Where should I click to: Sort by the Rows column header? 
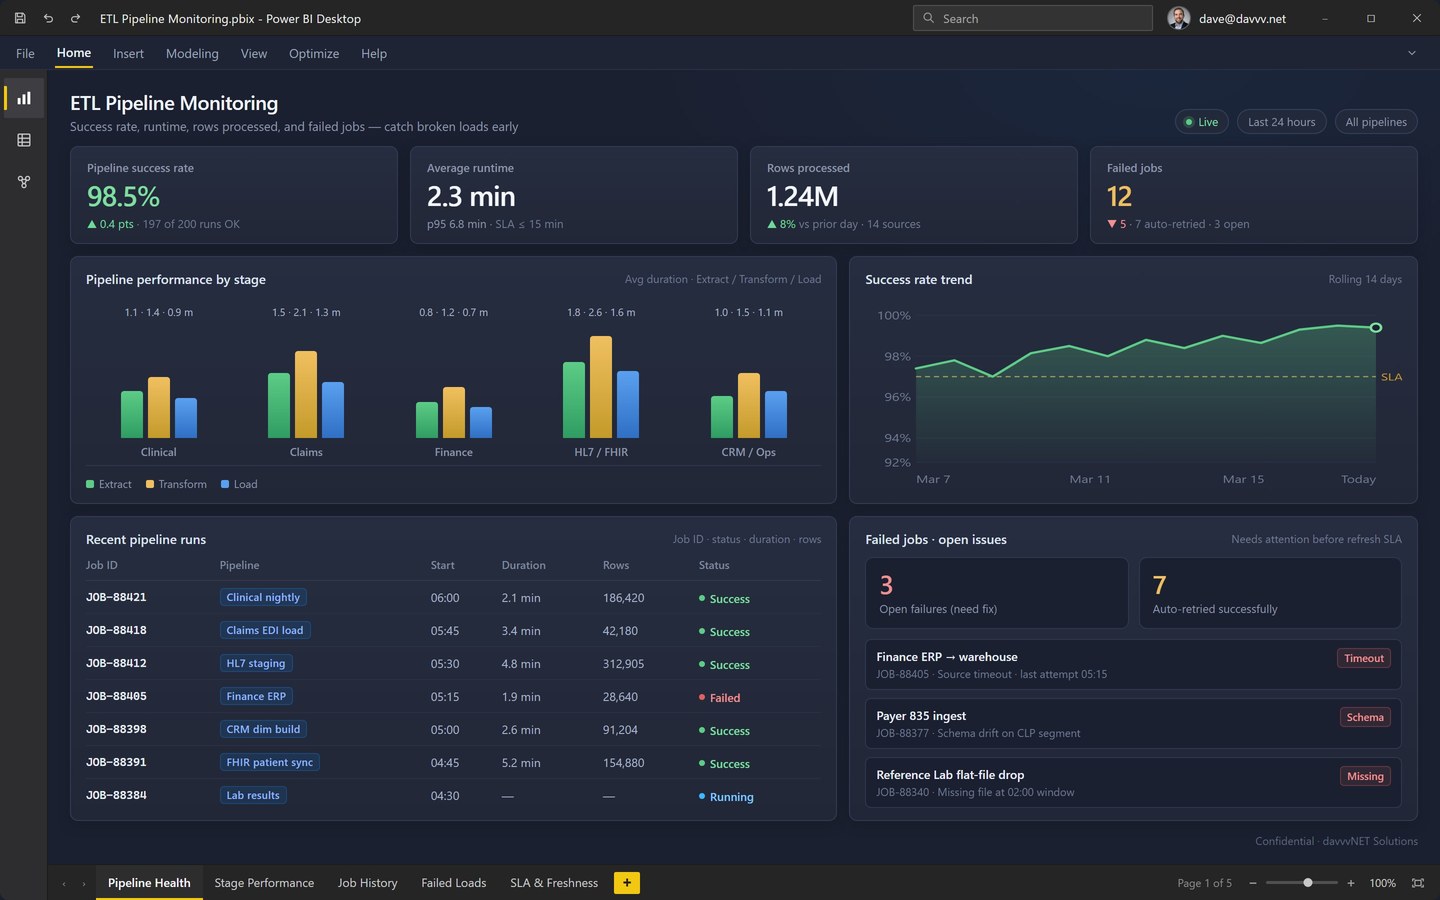pos(616,565)
